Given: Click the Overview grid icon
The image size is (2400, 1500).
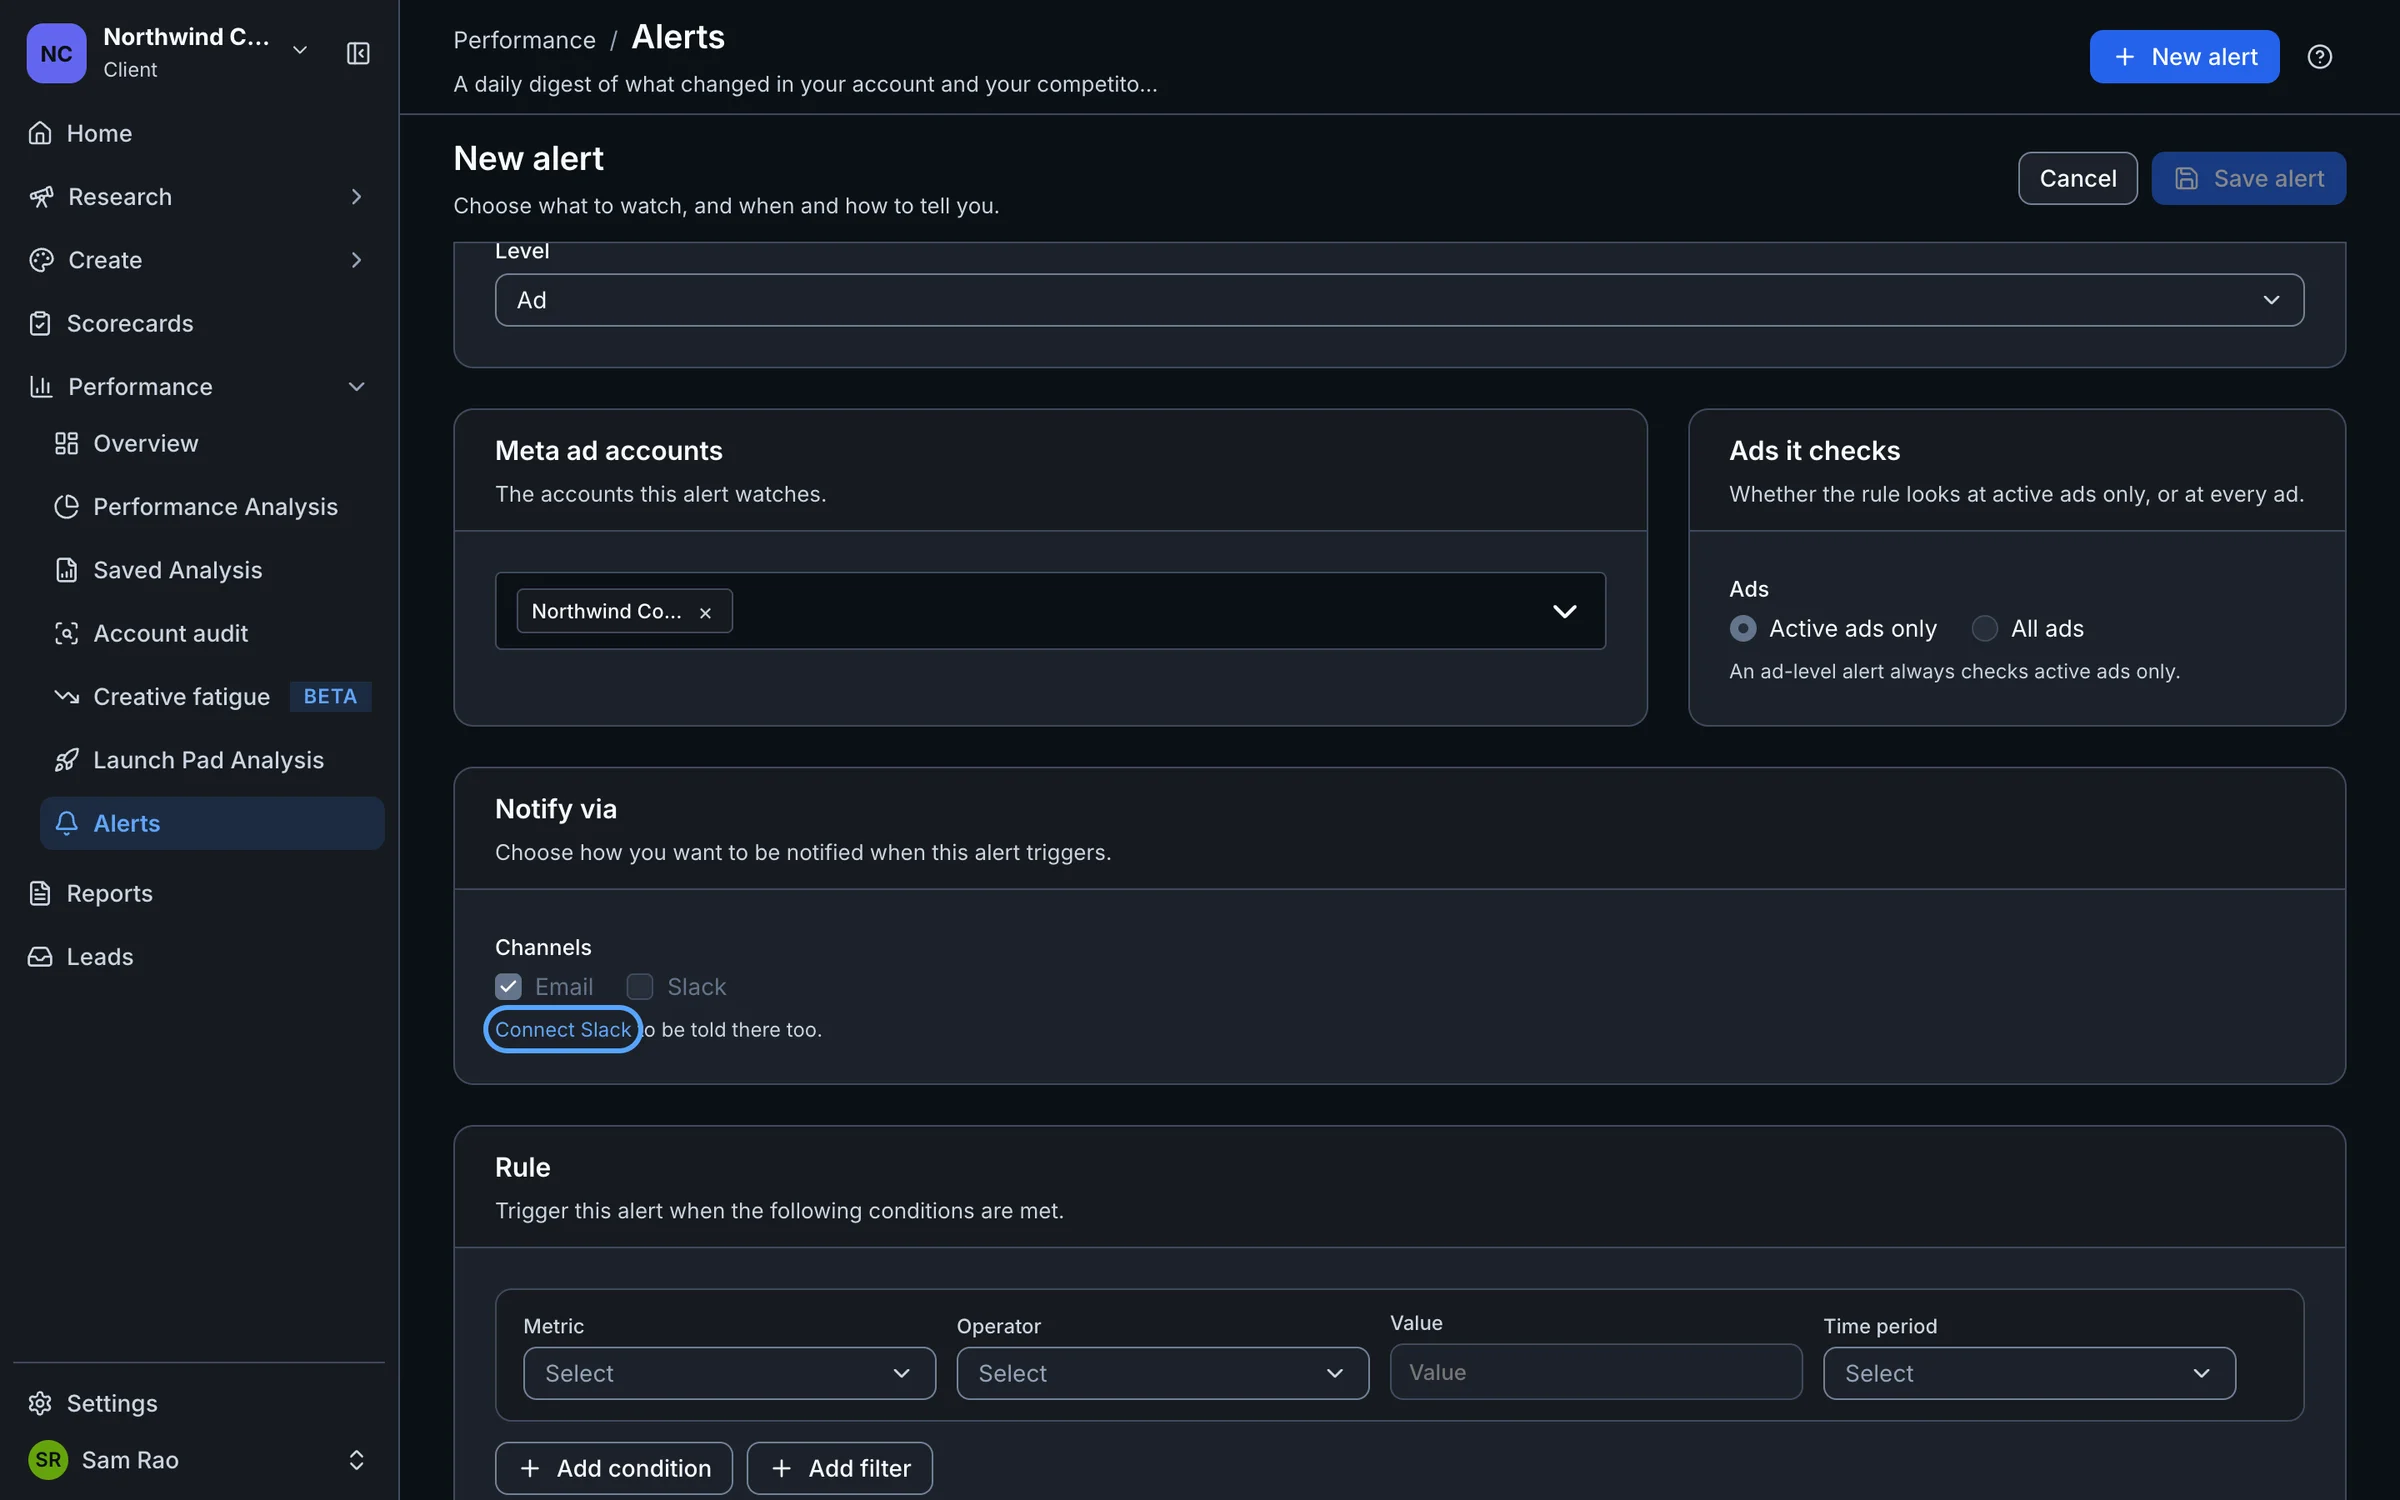Looking at the screenshot, I should pyautogui.click(x=66, y=443).
